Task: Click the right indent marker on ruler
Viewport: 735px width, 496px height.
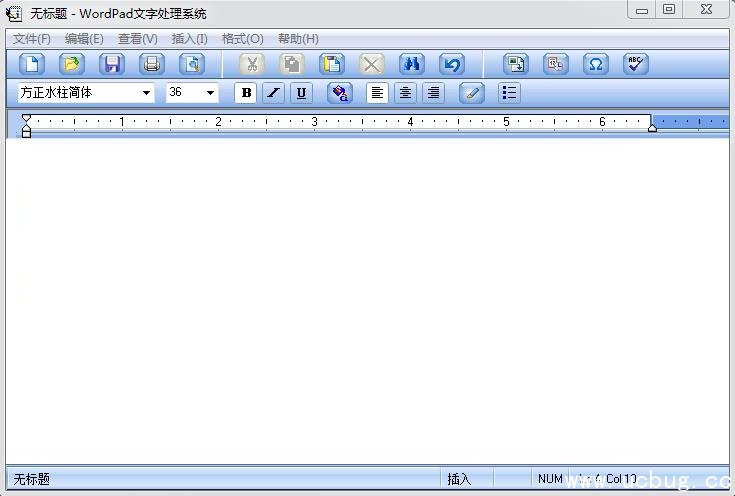Action: pyautogui.click(x=652, y=128)
